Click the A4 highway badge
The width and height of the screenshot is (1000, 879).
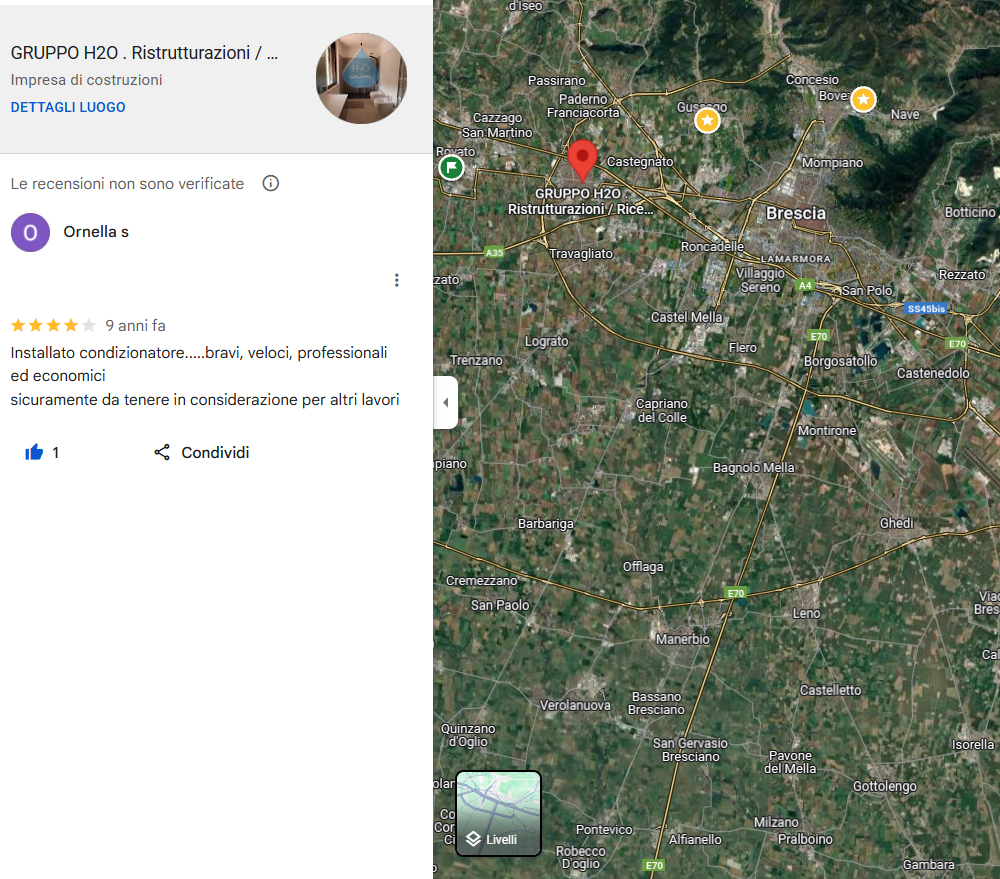click(x=805, y=285)
